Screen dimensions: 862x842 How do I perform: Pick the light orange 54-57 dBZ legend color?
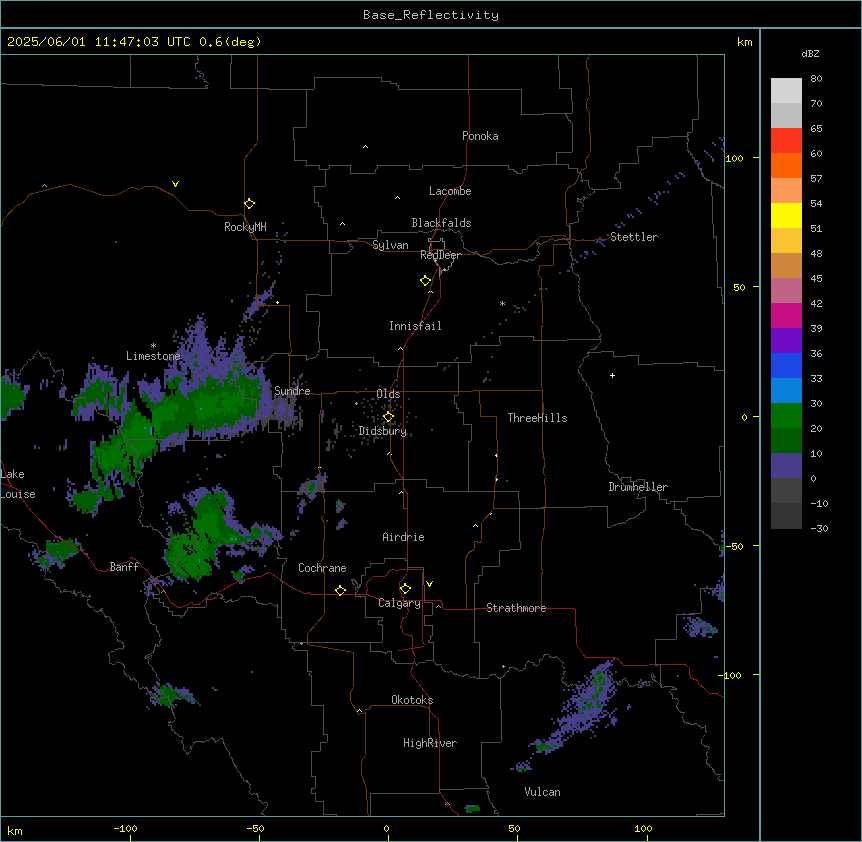click(x=786, y=190)
